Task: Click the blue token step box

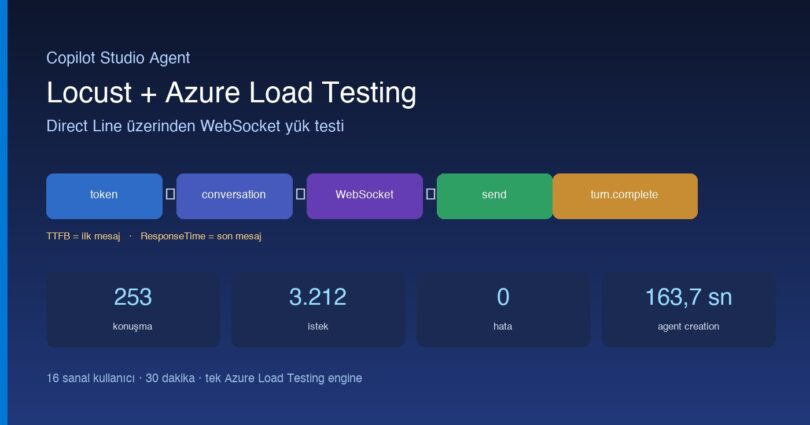Action: [x=104, y=196]
